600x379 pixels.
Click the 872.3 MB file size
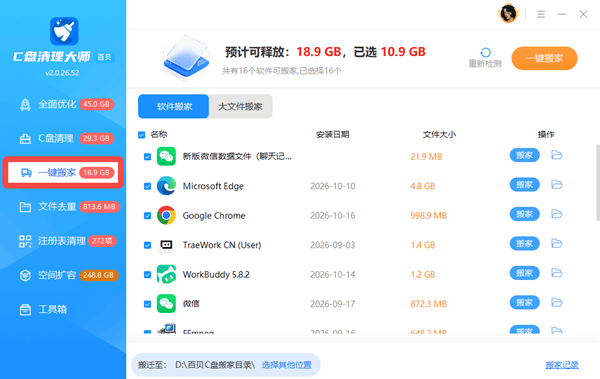(x=429, y=304)
